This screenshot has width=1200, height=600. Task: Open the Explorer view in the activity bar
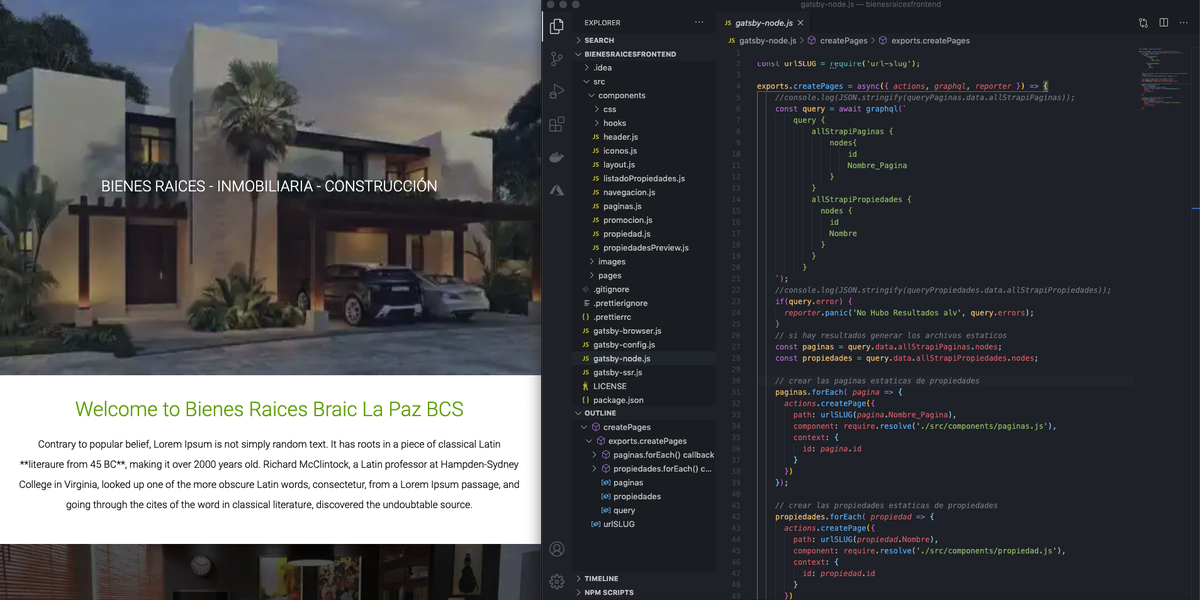tap(557, 27)
